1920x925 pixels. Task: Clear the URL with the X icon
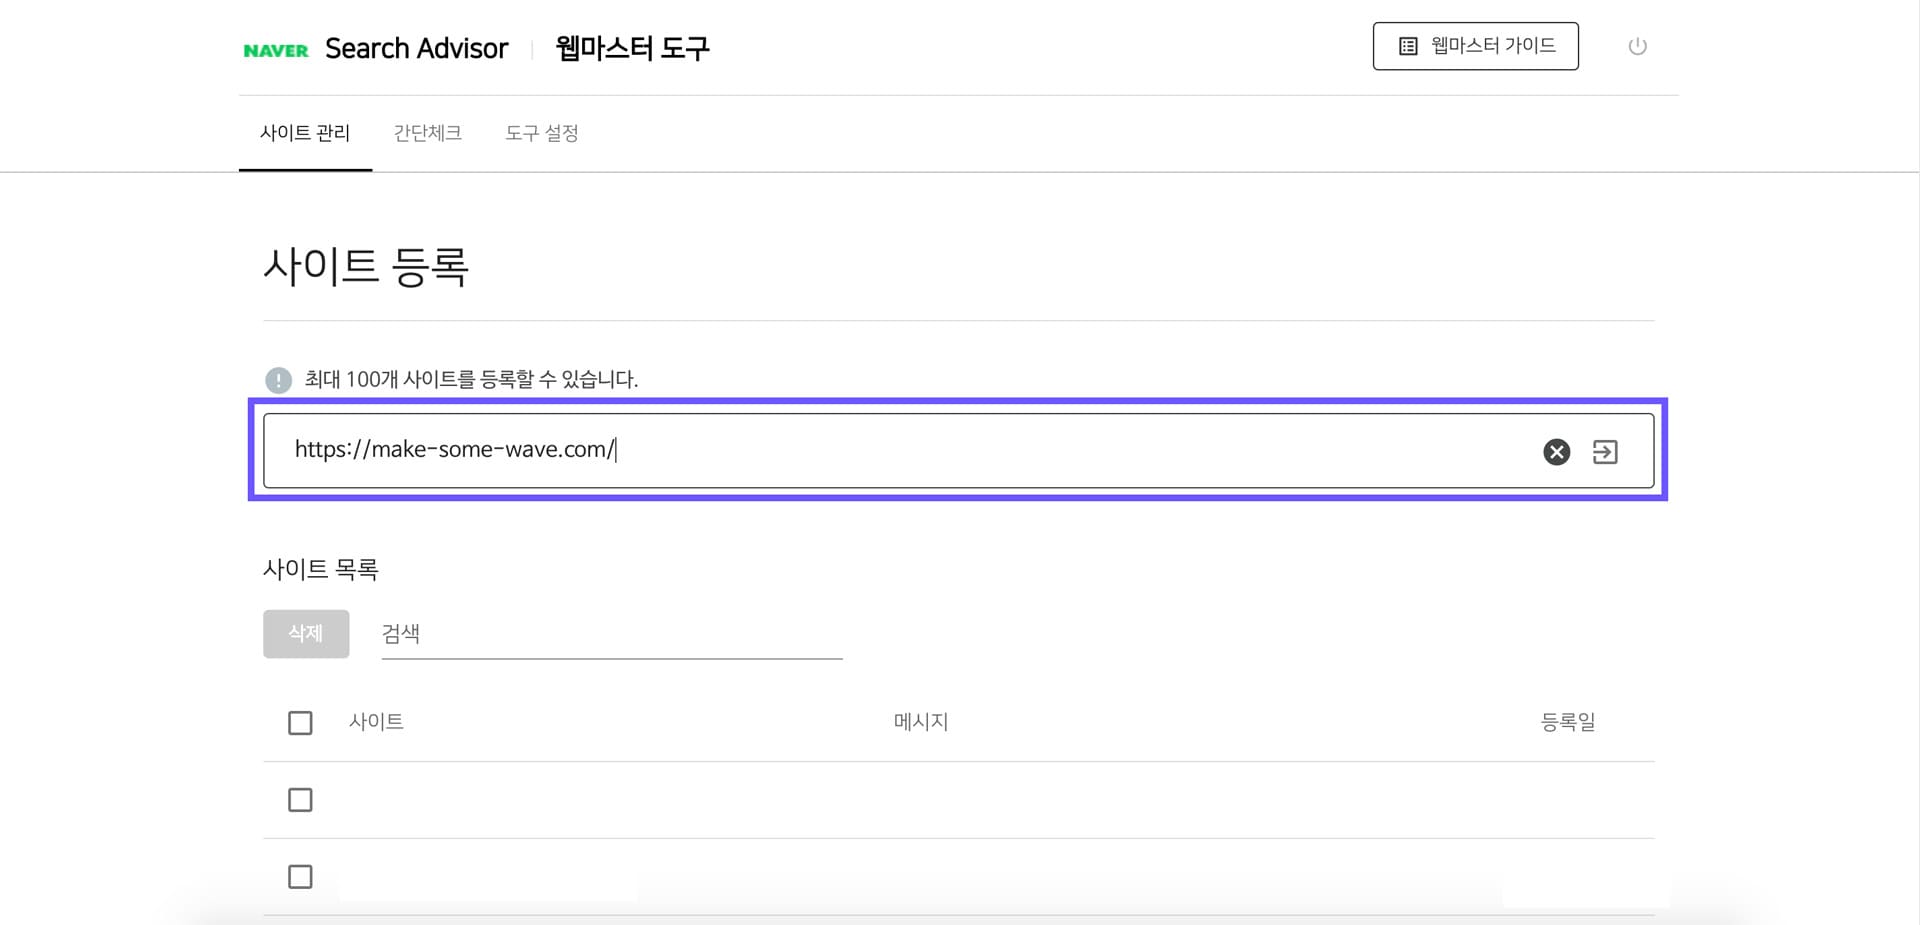pos(1556,452)
